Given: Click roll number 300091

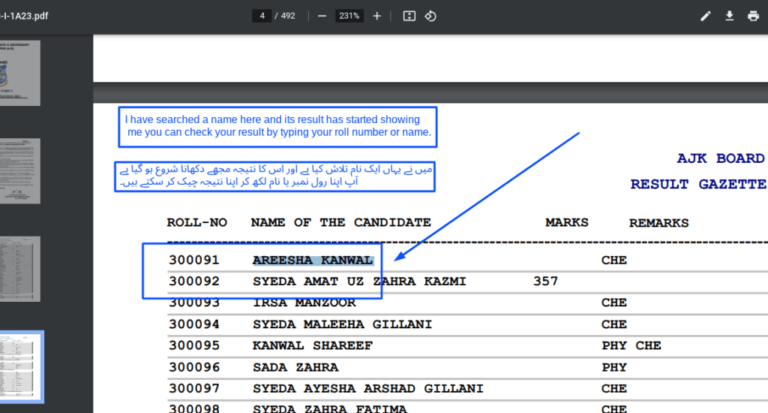Looking at the screenshot, I should [x=194, y=260].
